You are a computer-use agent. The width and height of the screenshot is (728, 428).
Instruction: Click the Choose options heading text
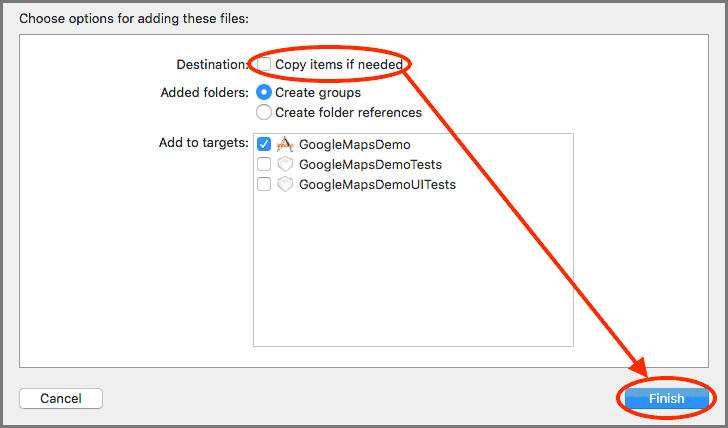click(134, 19)
